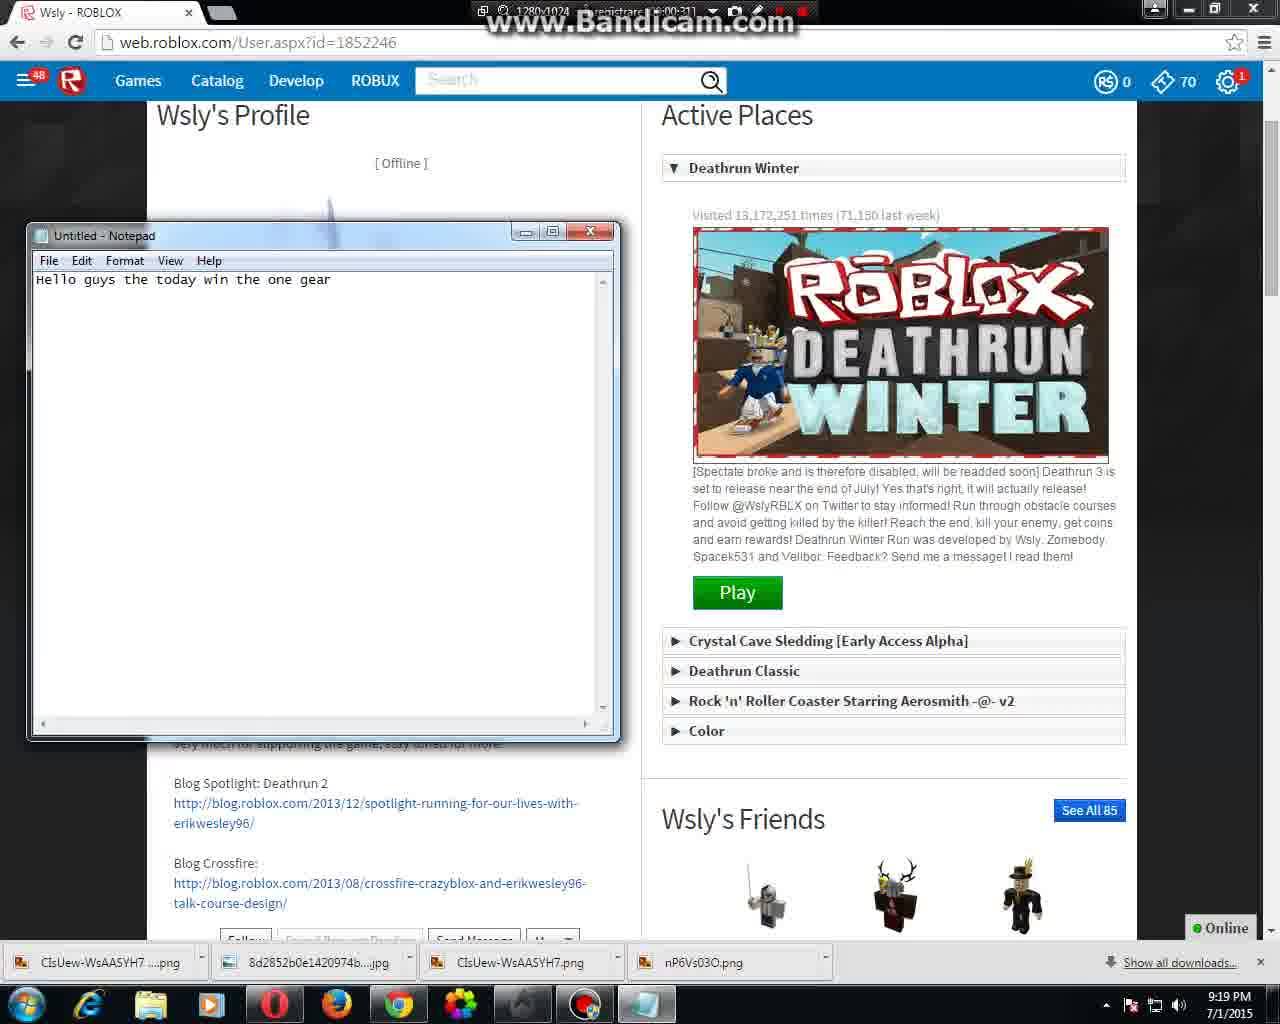Show hidden system tray icons

pos(1106,1005)
